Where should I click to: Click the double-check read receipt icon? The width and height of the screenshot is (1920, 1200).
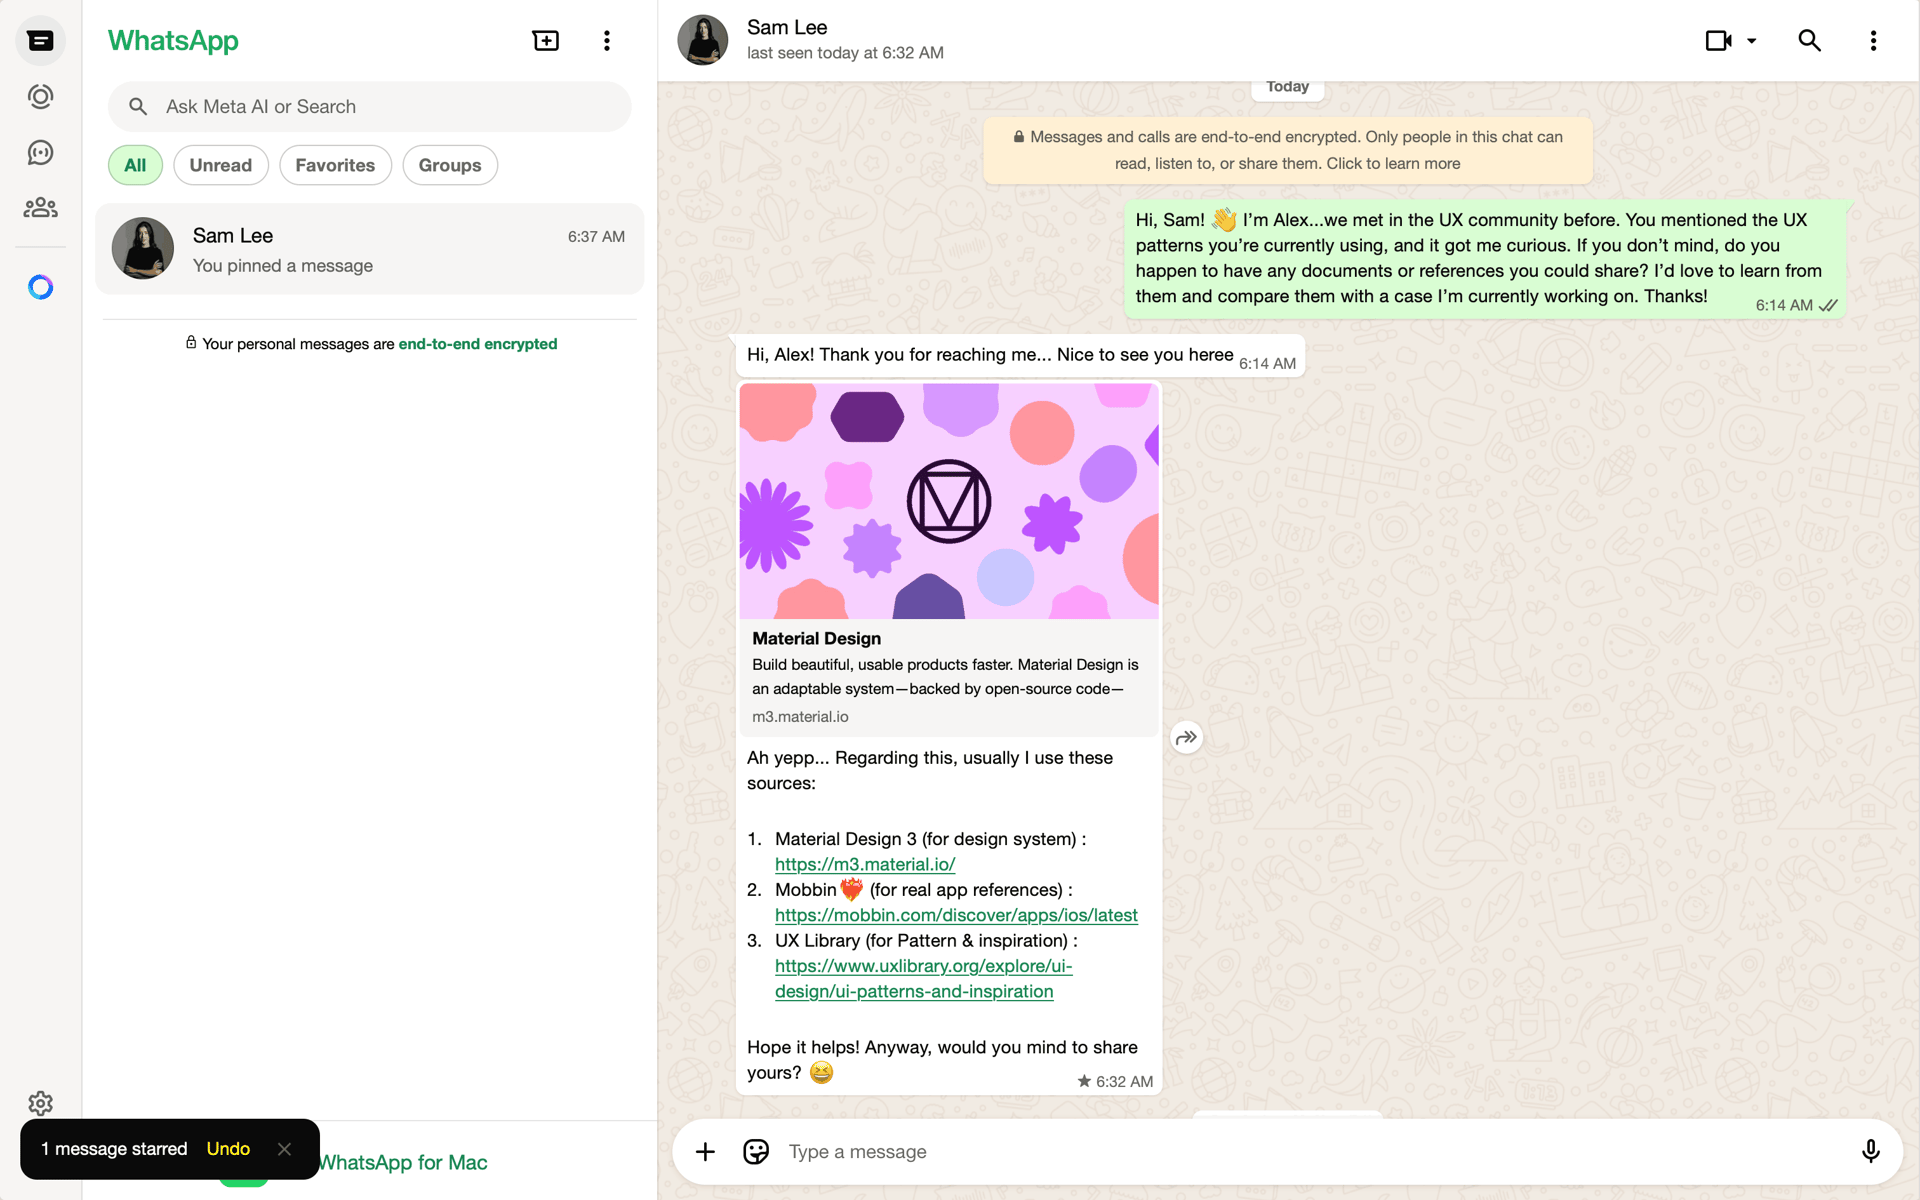coord(1828,305)
